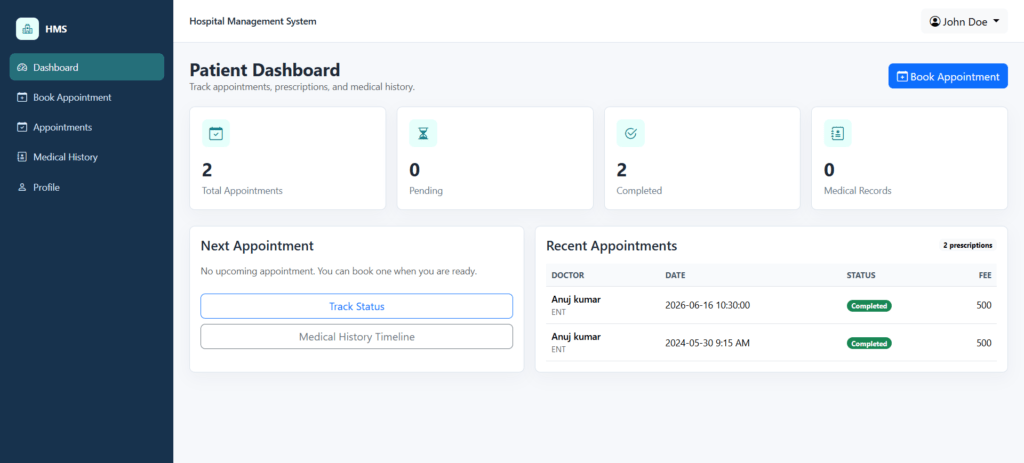Click the Medical Records card label
Viewport: 1024px width, 463px height.
point(857,191)
